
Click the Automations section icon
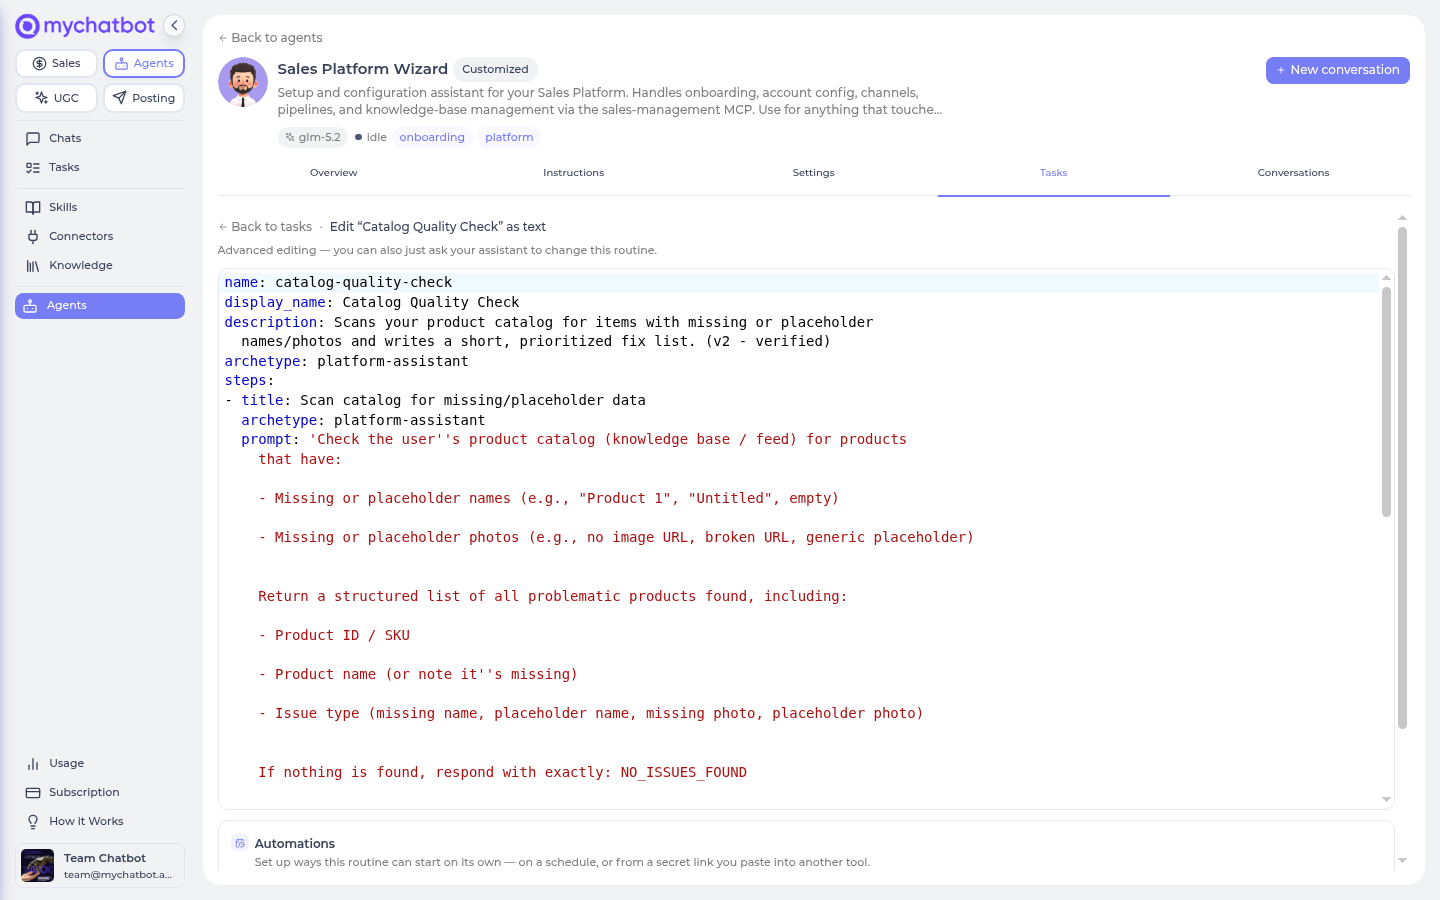(x=240, y=843)
